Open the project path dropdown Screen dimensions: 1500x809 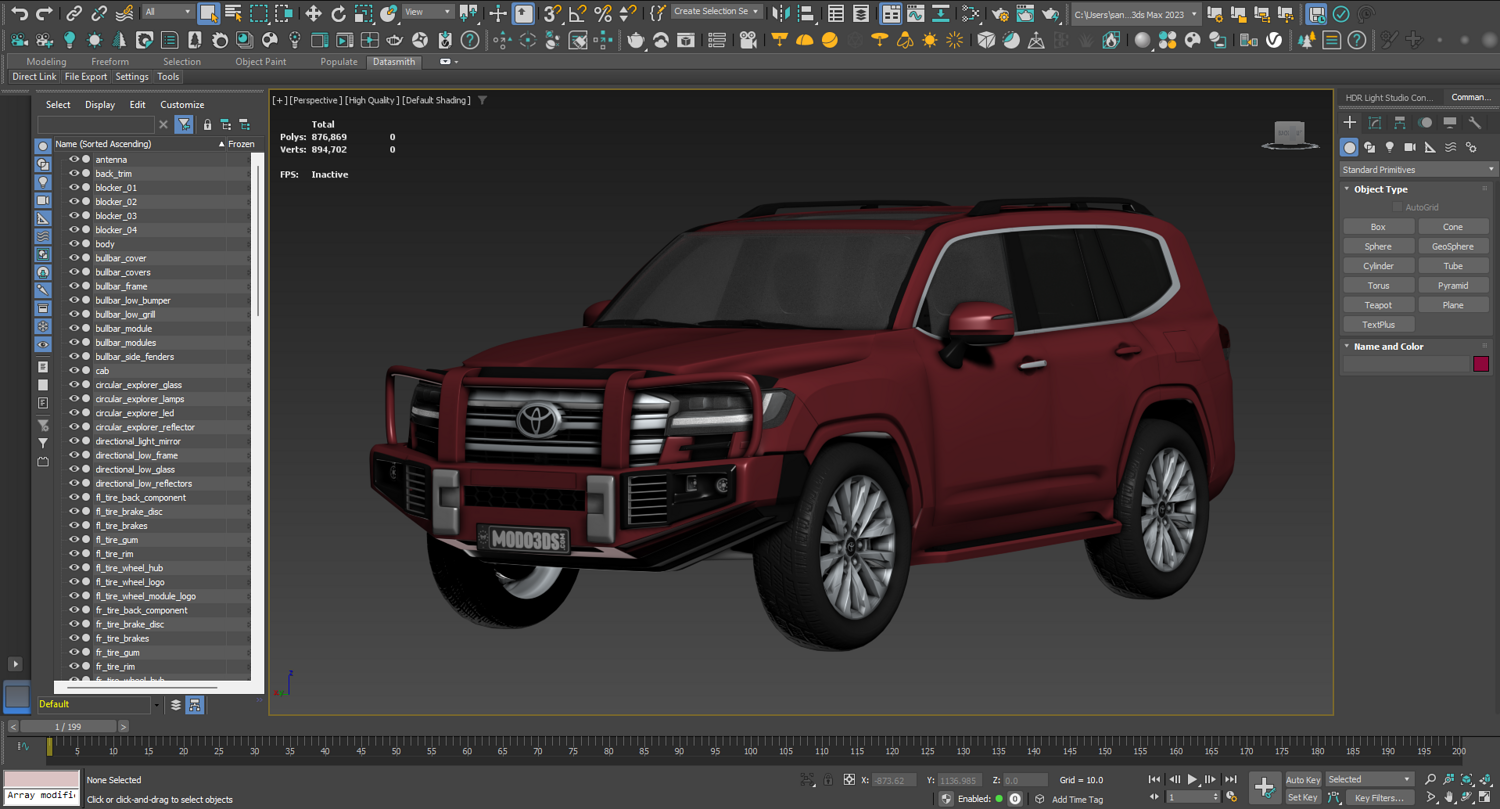point(1135,14)
